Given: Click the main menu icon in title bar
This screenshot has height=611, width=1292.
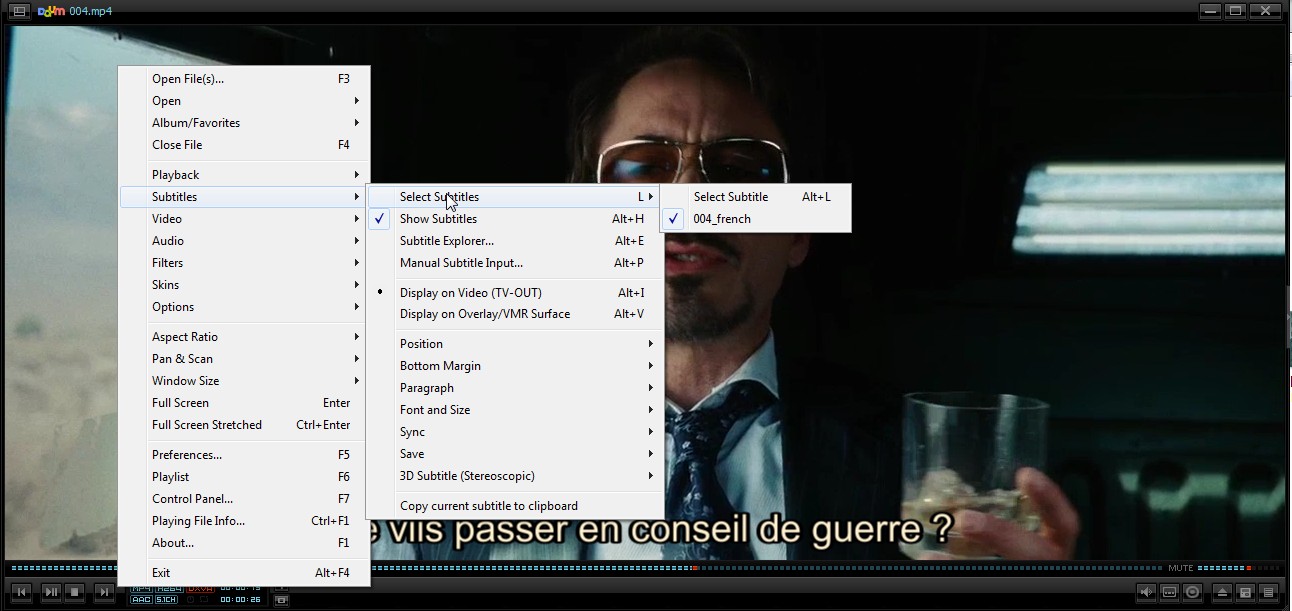Looking at the screenshot, I should [19, 11].
